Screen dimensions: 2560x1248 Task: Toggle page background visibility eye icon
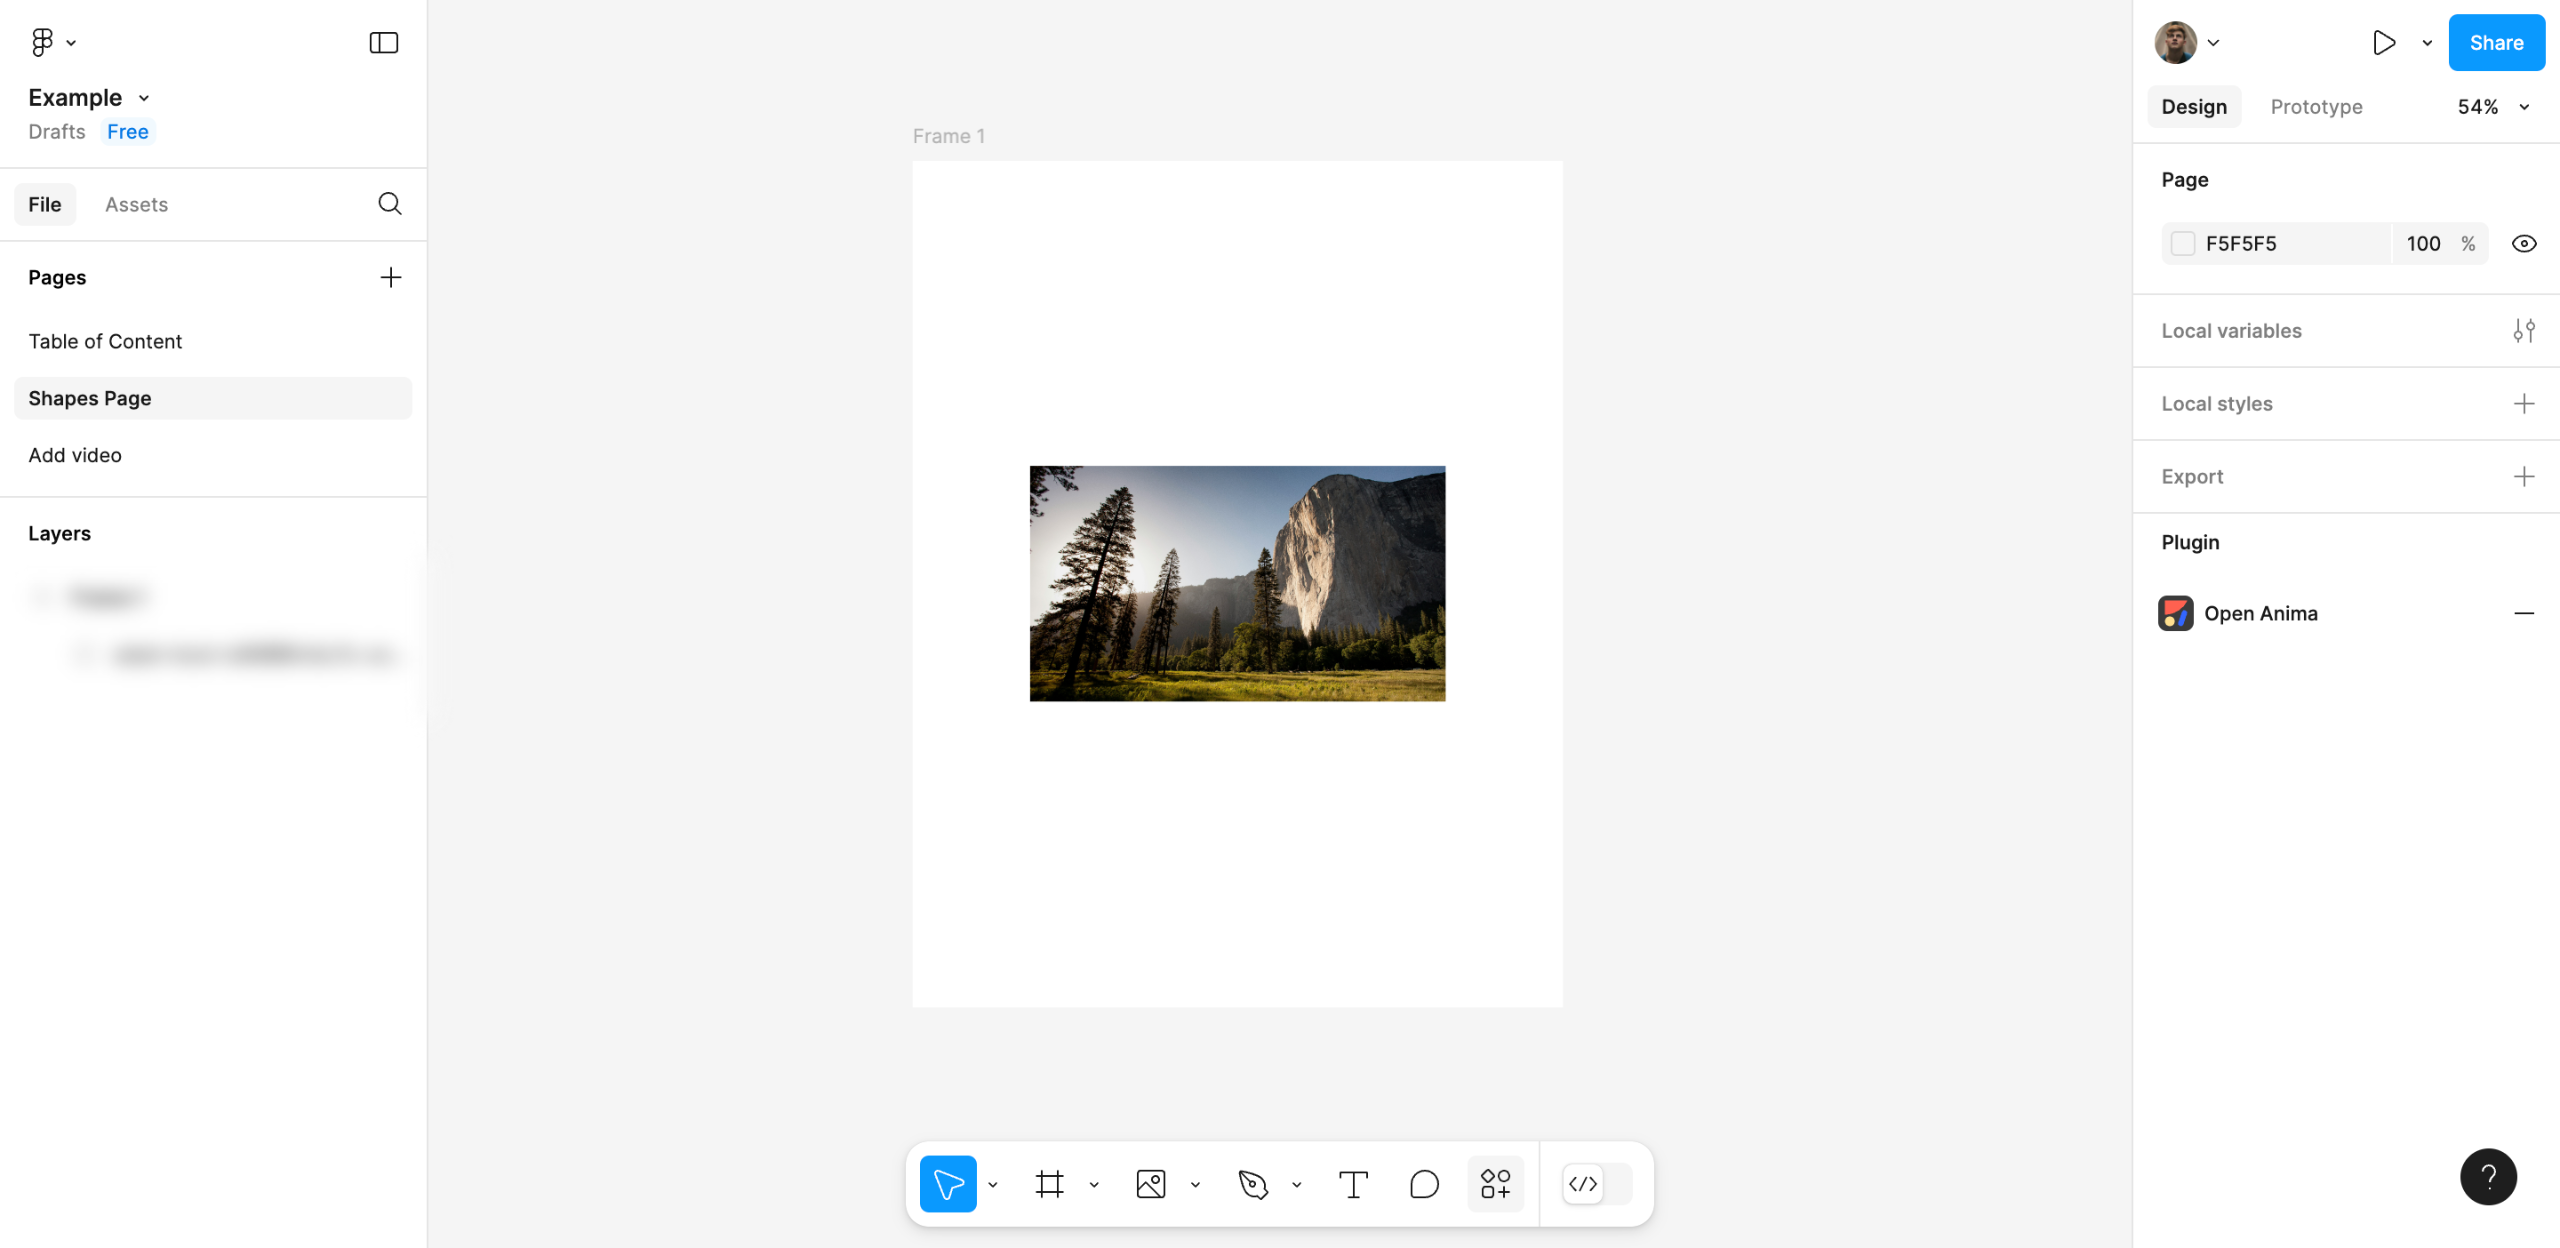[x=2523, y=244]
